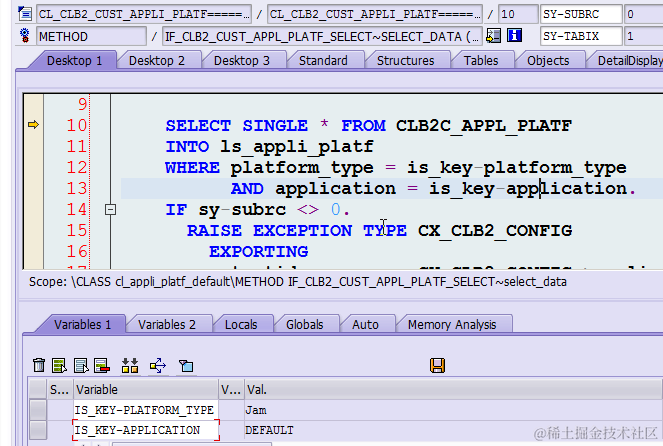This screenshot has width=663, height=446.
Task: Select the Variables 2 tab
Action: tap(167, 324)
